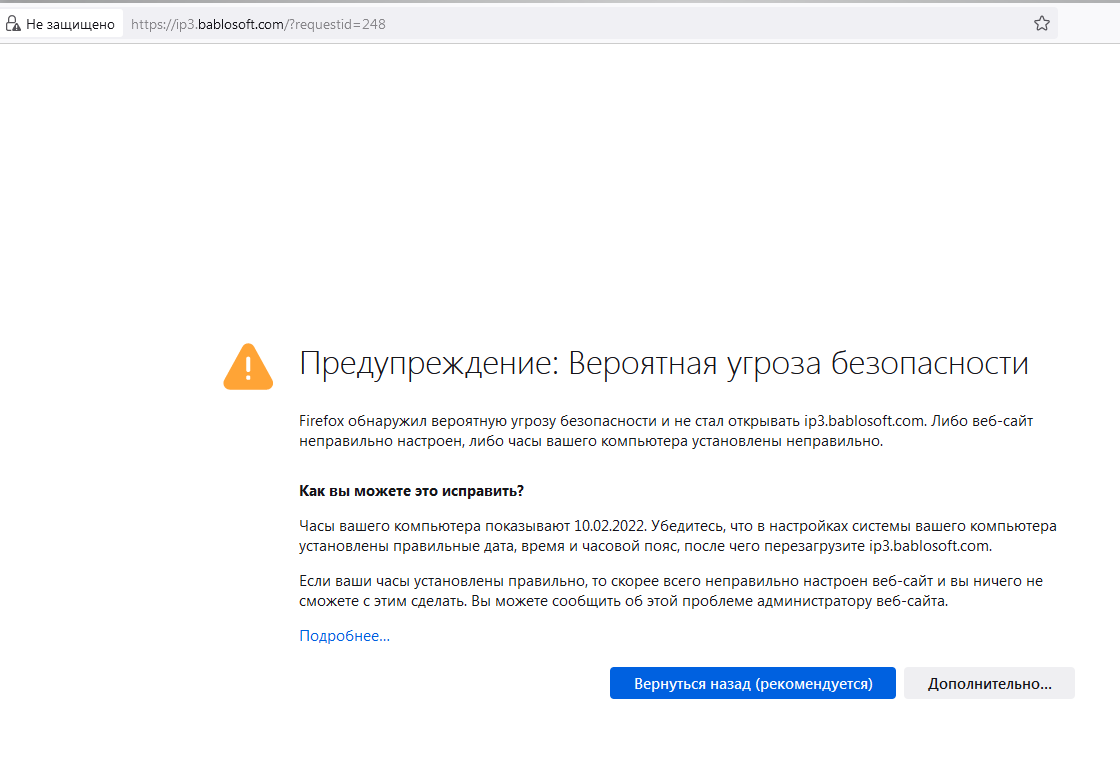Click the orange warning triangle icon

pos(248,366)
